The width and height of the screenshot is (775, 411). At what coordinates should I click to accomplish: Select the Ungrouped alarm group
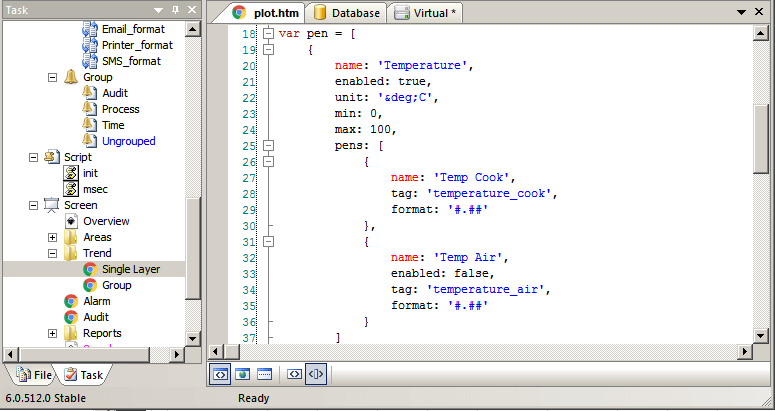(x=129, y=141)
